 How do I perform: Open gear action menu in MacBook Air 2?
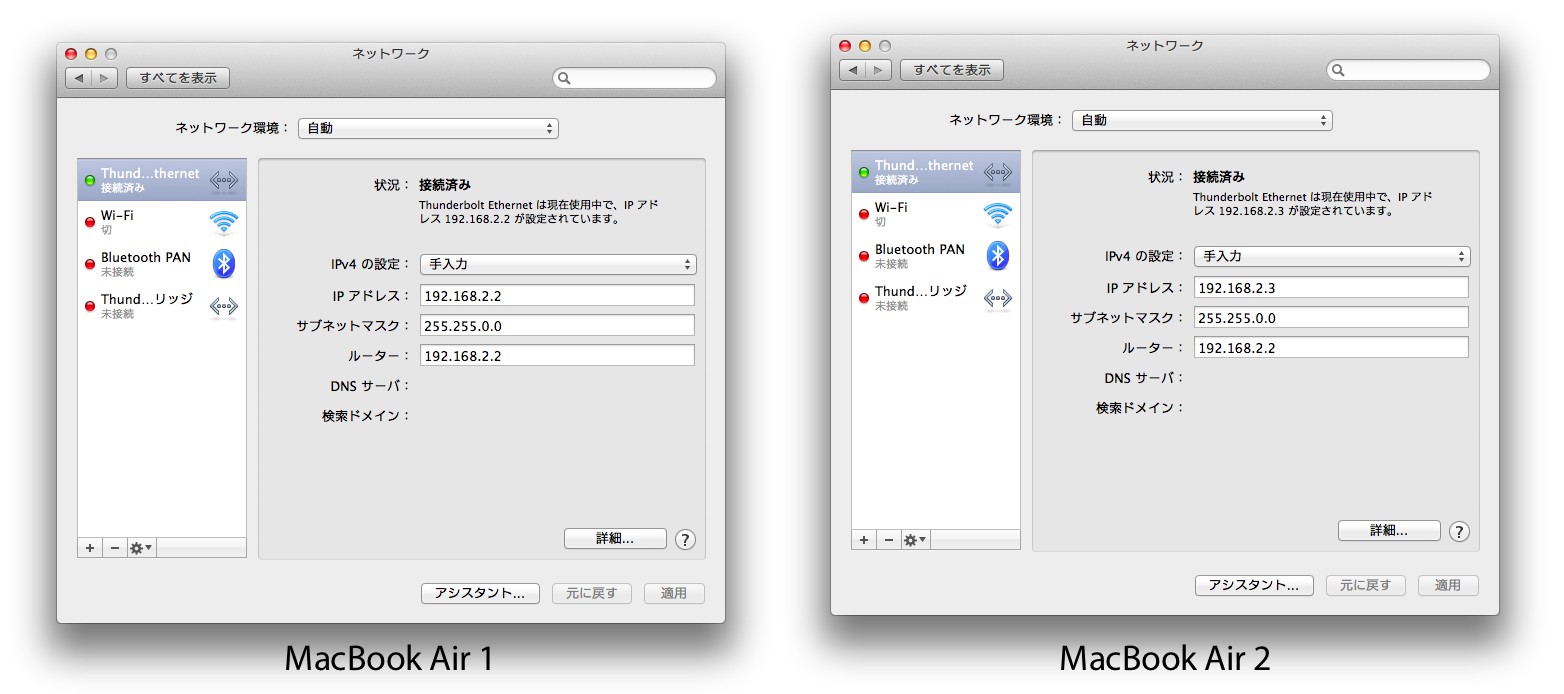click(915, 540)
